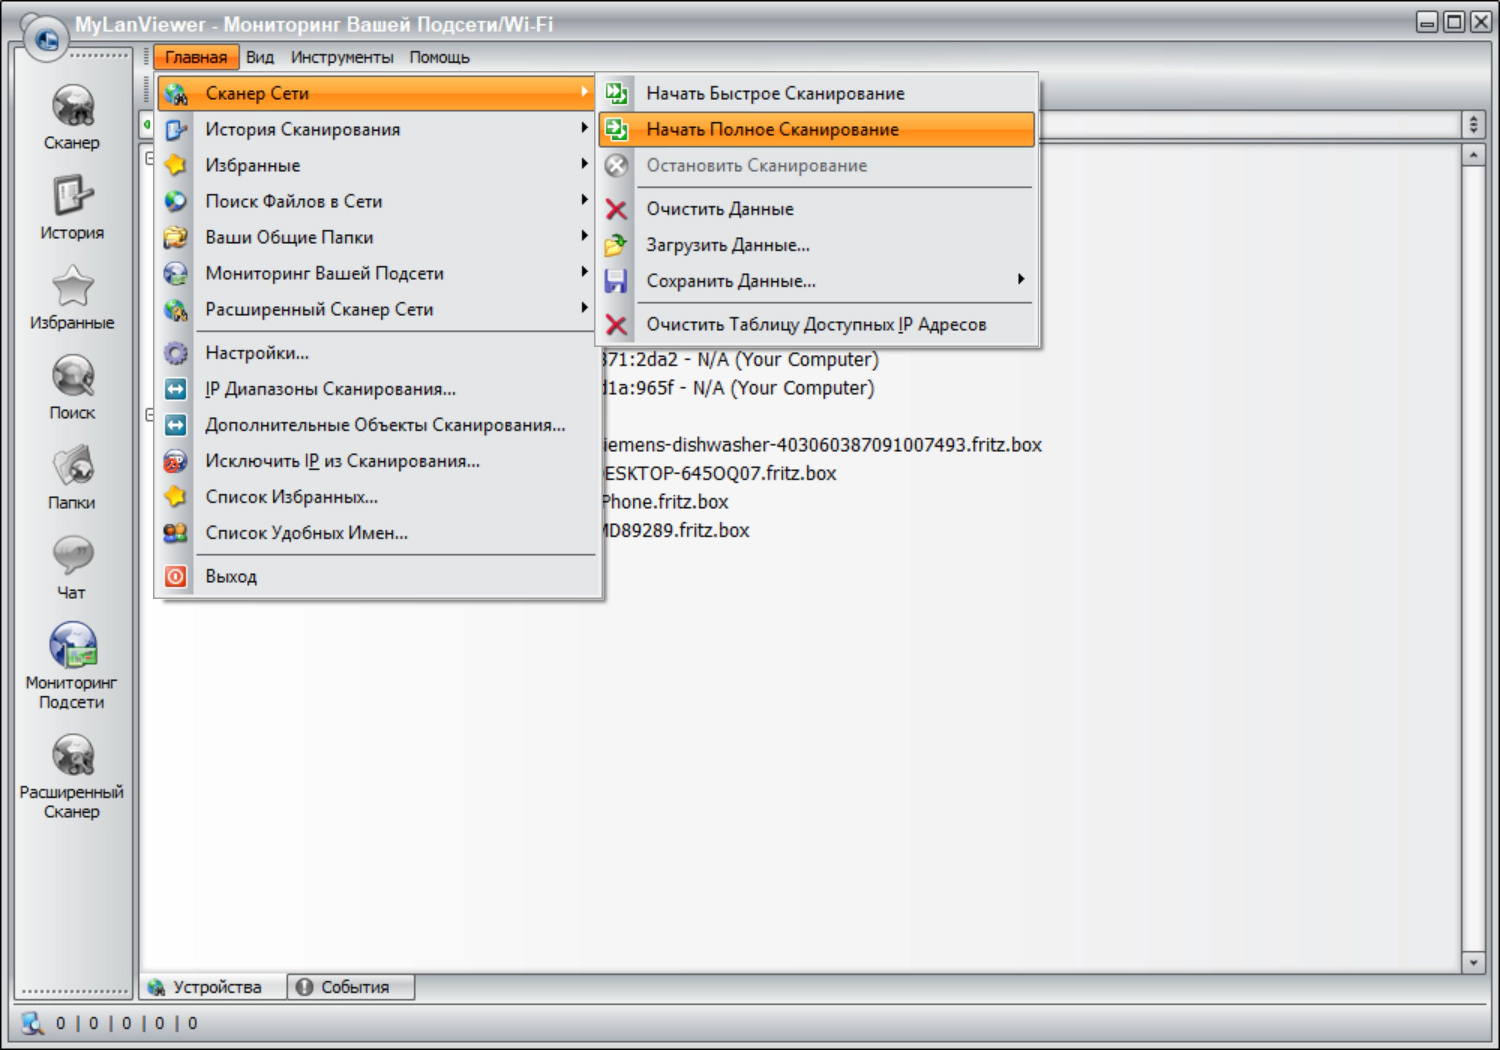Click Выход to exit the program
This screenshot has width=1500, height=1050.
coord(231,576)
